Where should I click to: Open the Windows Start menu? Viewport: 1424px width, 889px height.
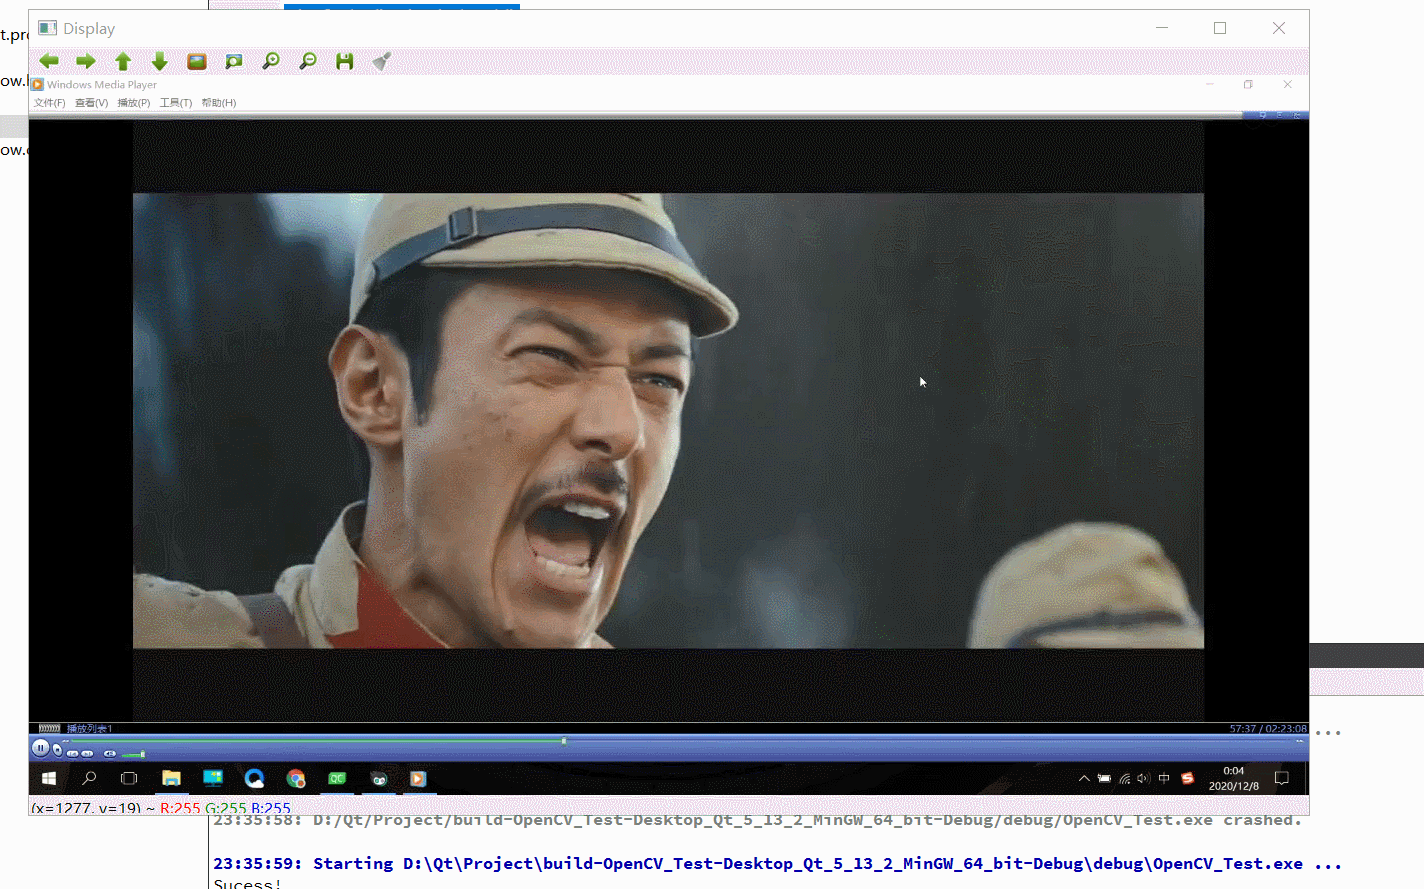[x=49, y=778]
